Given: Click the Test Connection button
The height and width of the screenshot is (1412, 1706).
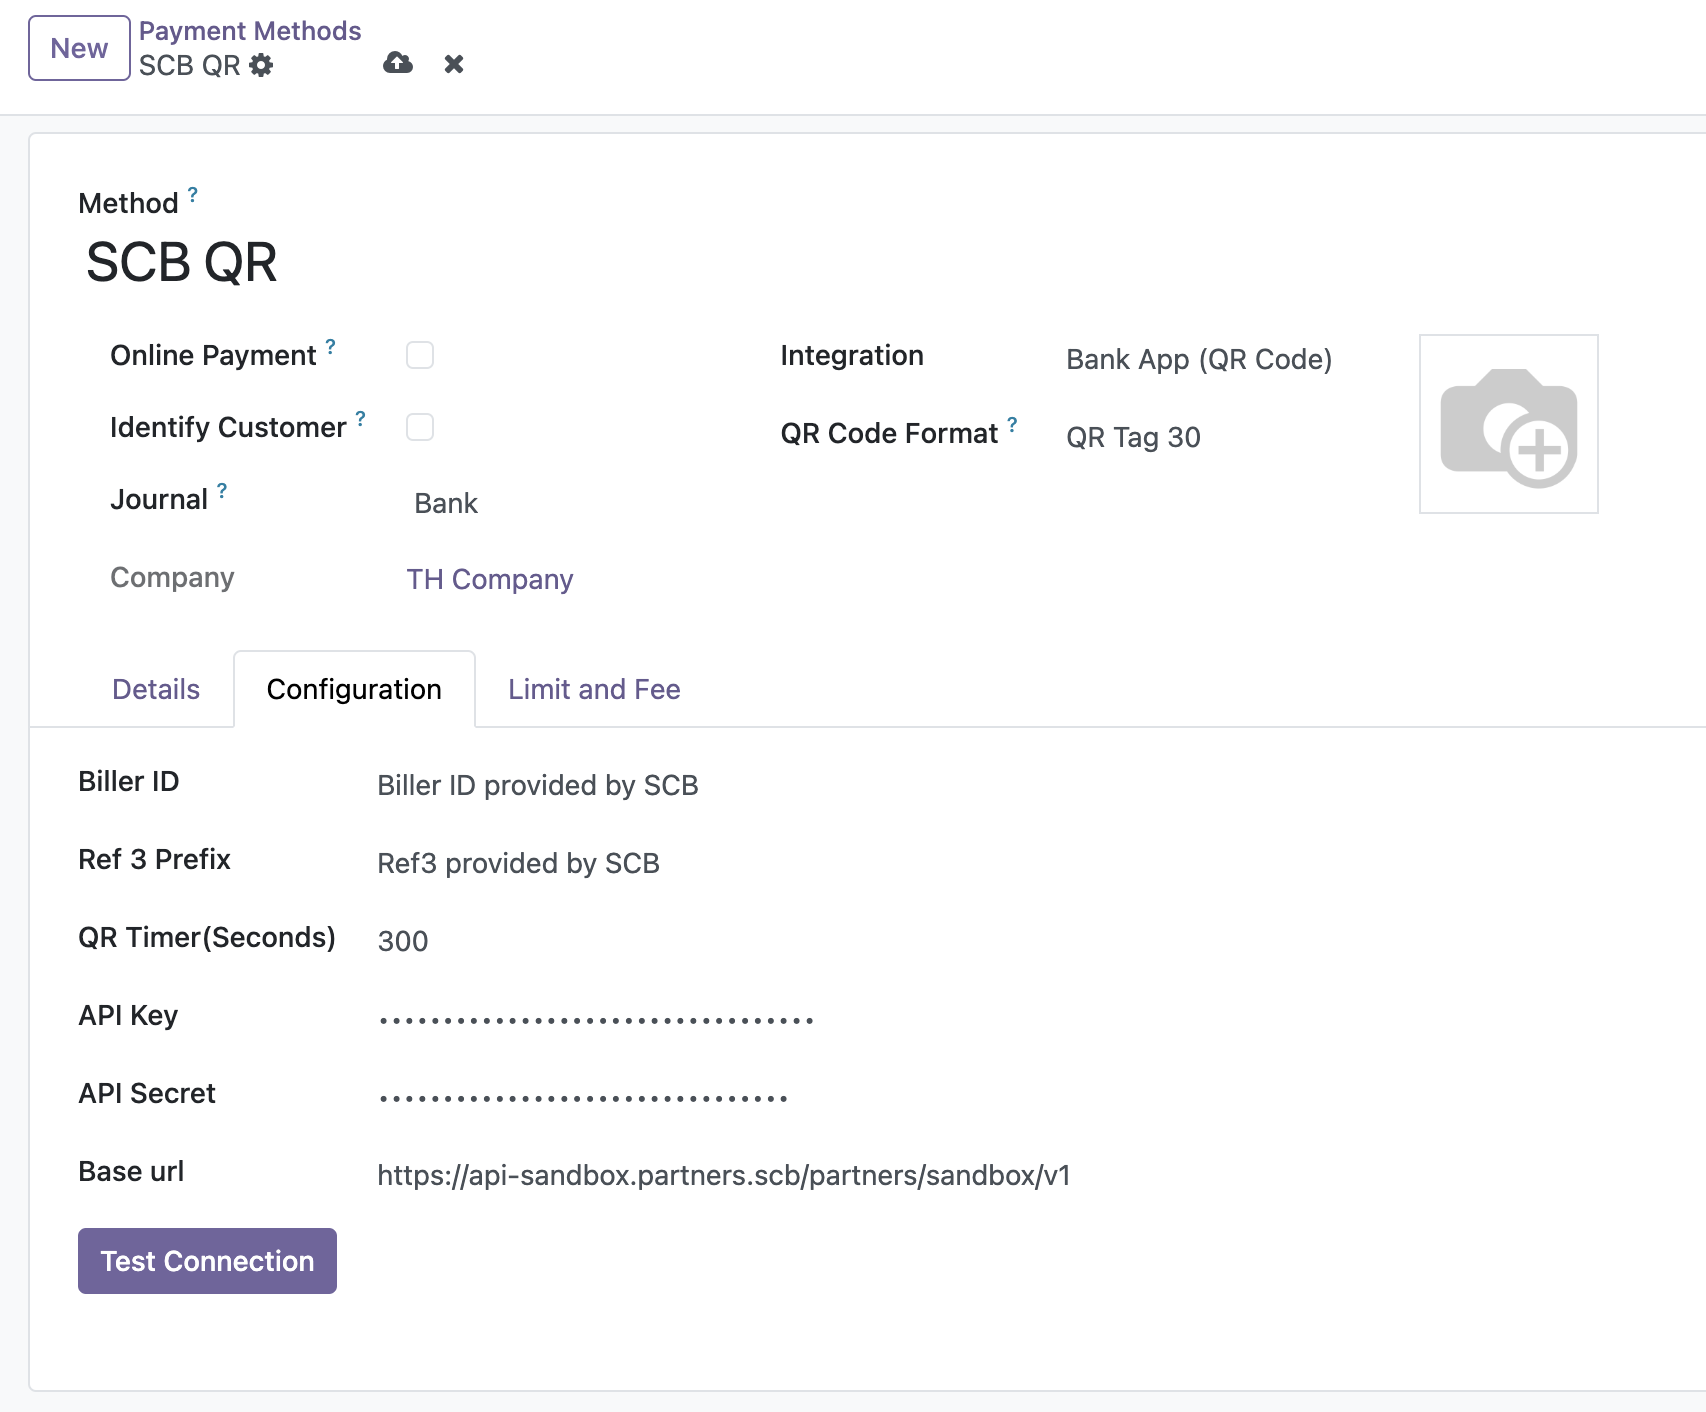Looking at the screenshot, I should [x=207, y=1261].
